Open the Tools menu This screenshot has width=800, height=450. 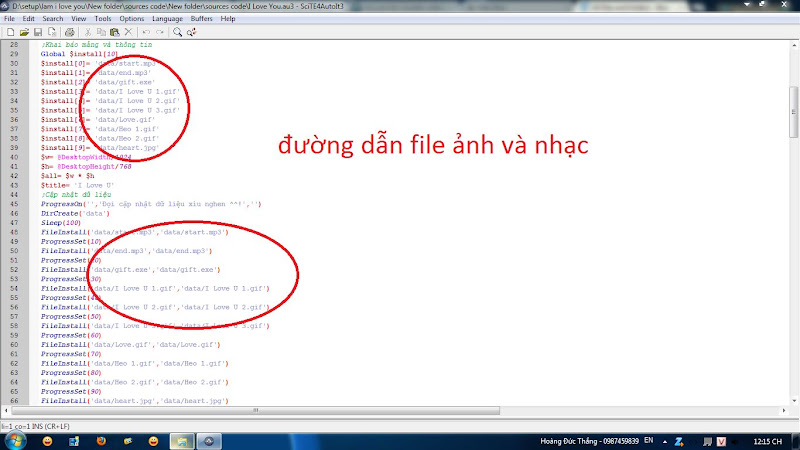tap(103, 18)
